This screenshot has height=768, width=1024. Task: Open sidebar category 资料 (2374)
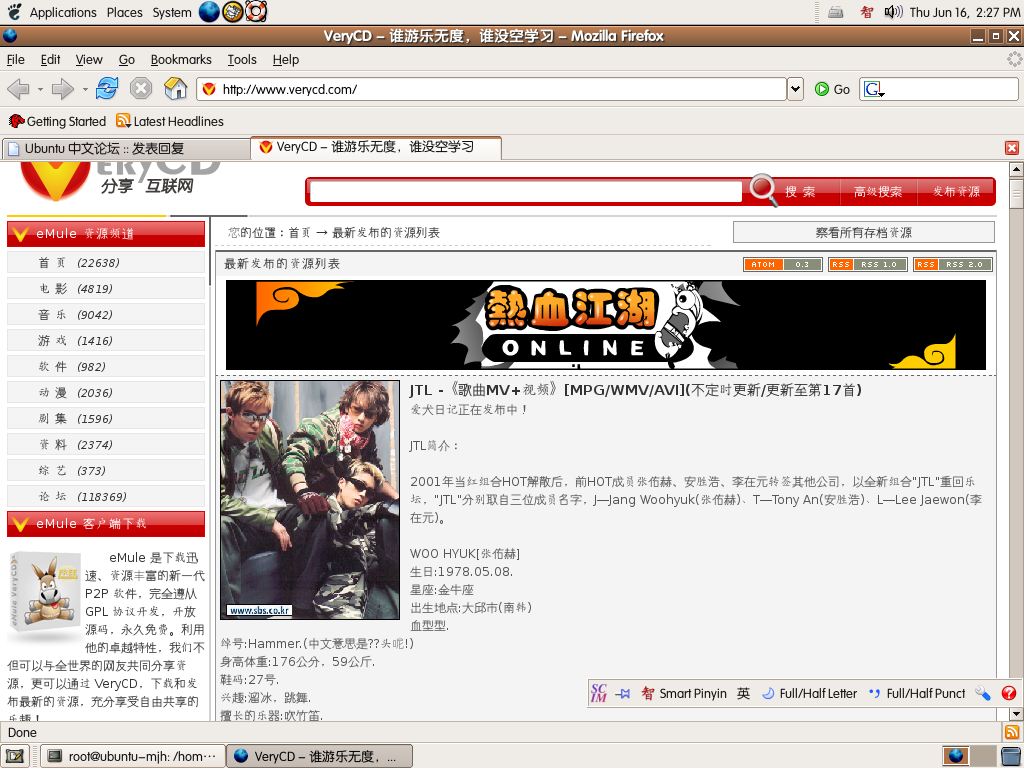click(x=106, y=445)
